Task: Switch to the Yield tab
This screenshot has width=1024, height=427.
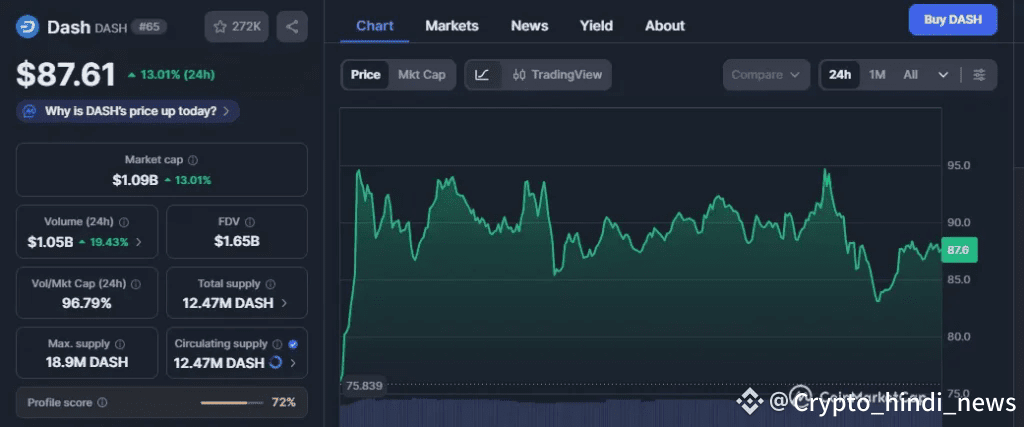Action: pyautogui.click(x=596, y=26)
